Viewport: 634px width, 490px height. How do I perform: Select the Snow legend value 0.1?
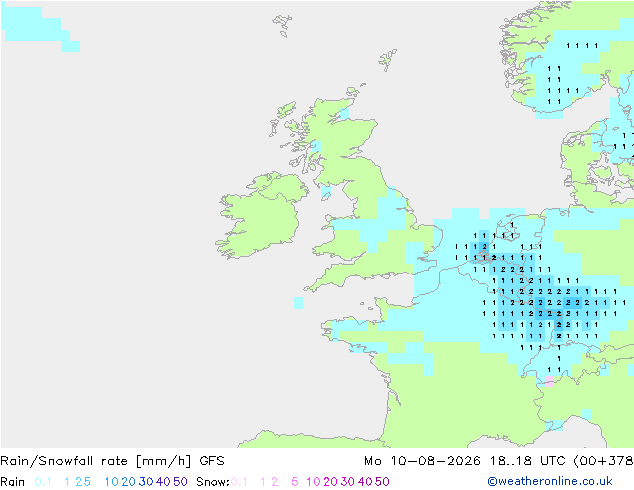coord(239,482)
